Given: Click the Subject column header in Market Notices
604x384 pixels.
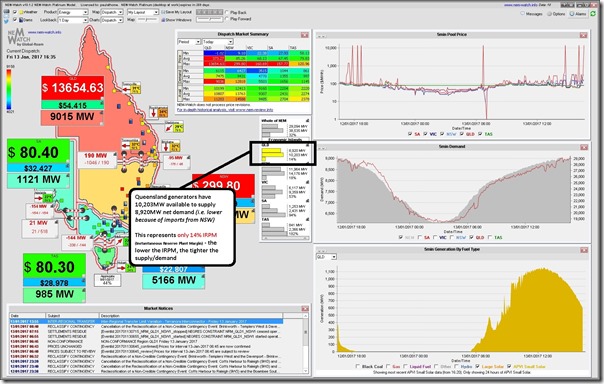Looking at the screenshot, I should point(72,316).
